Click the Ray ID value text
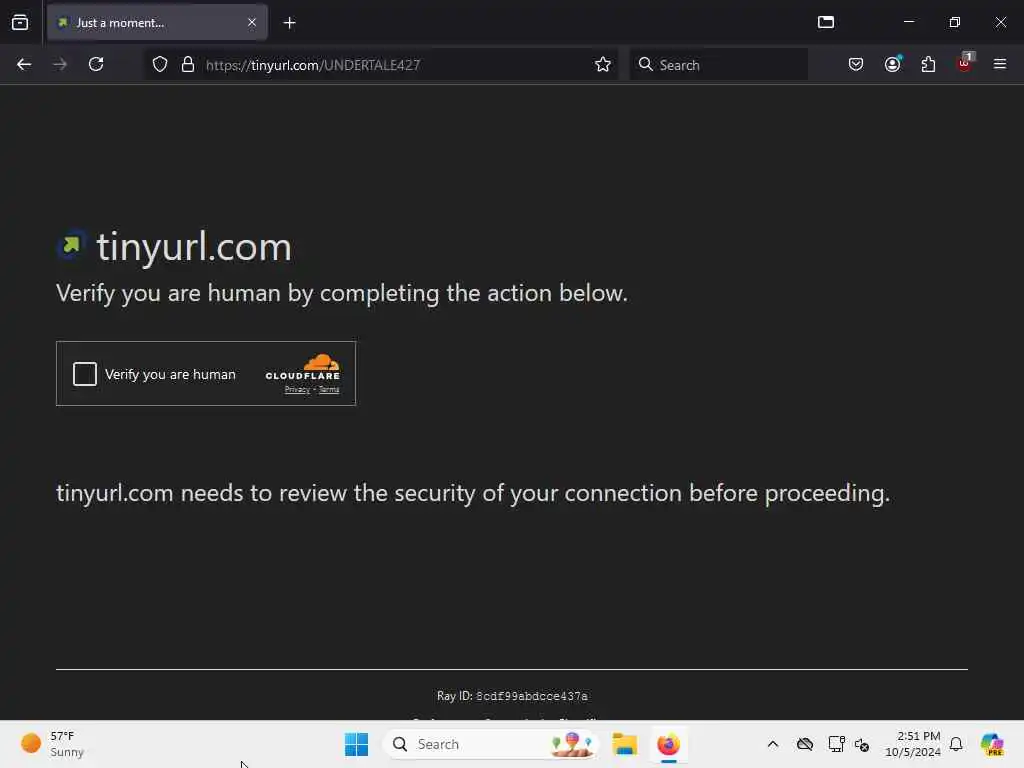Screen dimensions: 1024x768 click(532, 696)
